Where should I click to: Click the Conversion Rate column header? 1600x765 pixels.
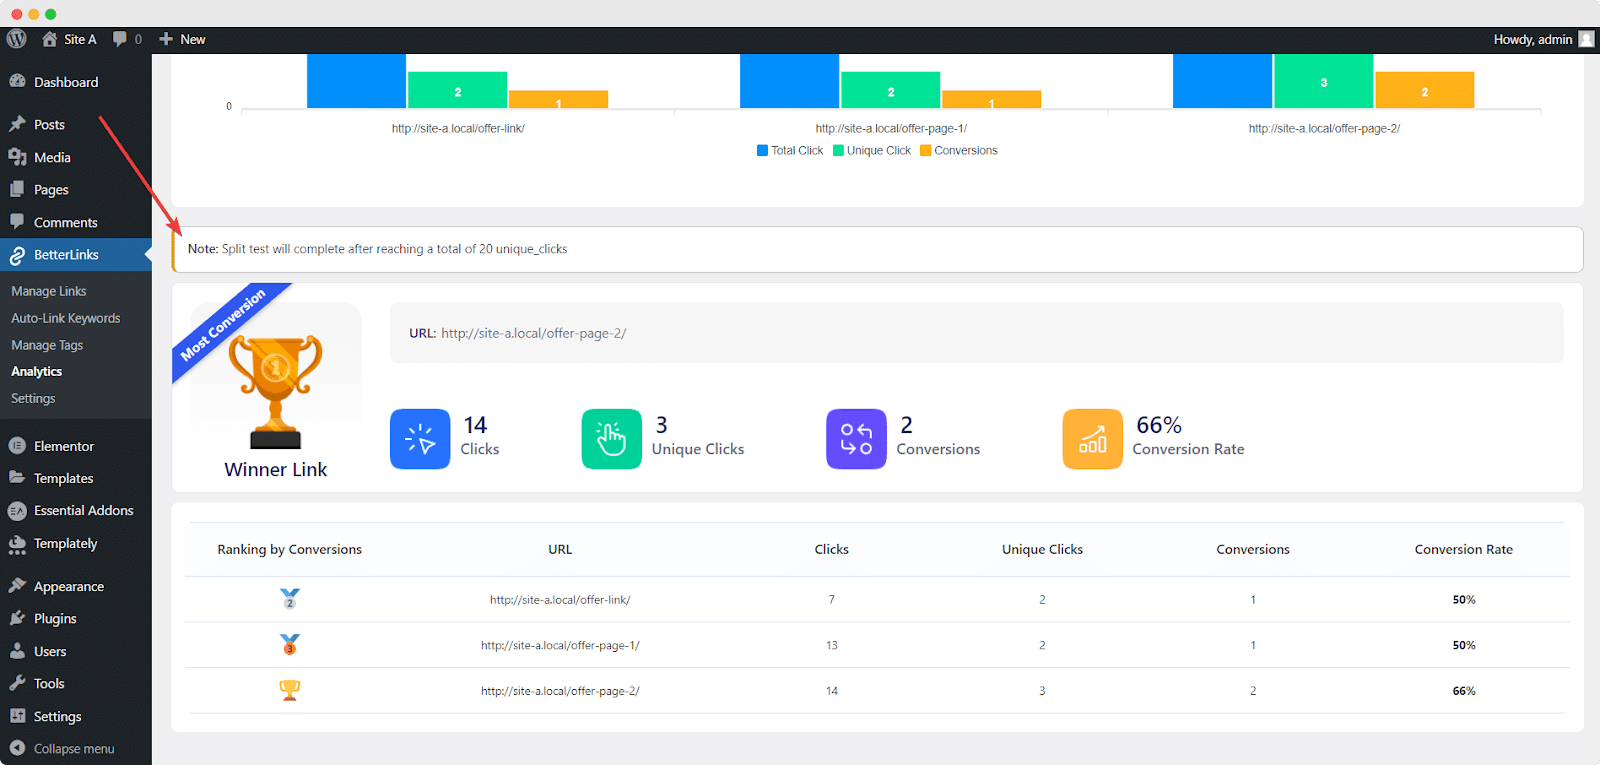(x=1463, y=549)
